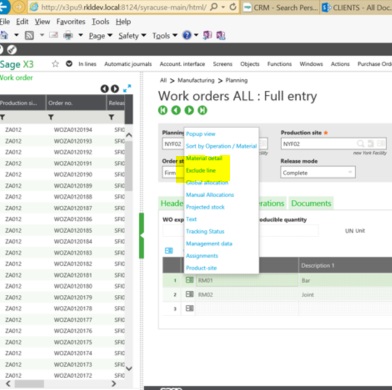Click the favorite star next to Sage X3
The width and height of the screenshot is (392, 390).
[x=55, y=64]
